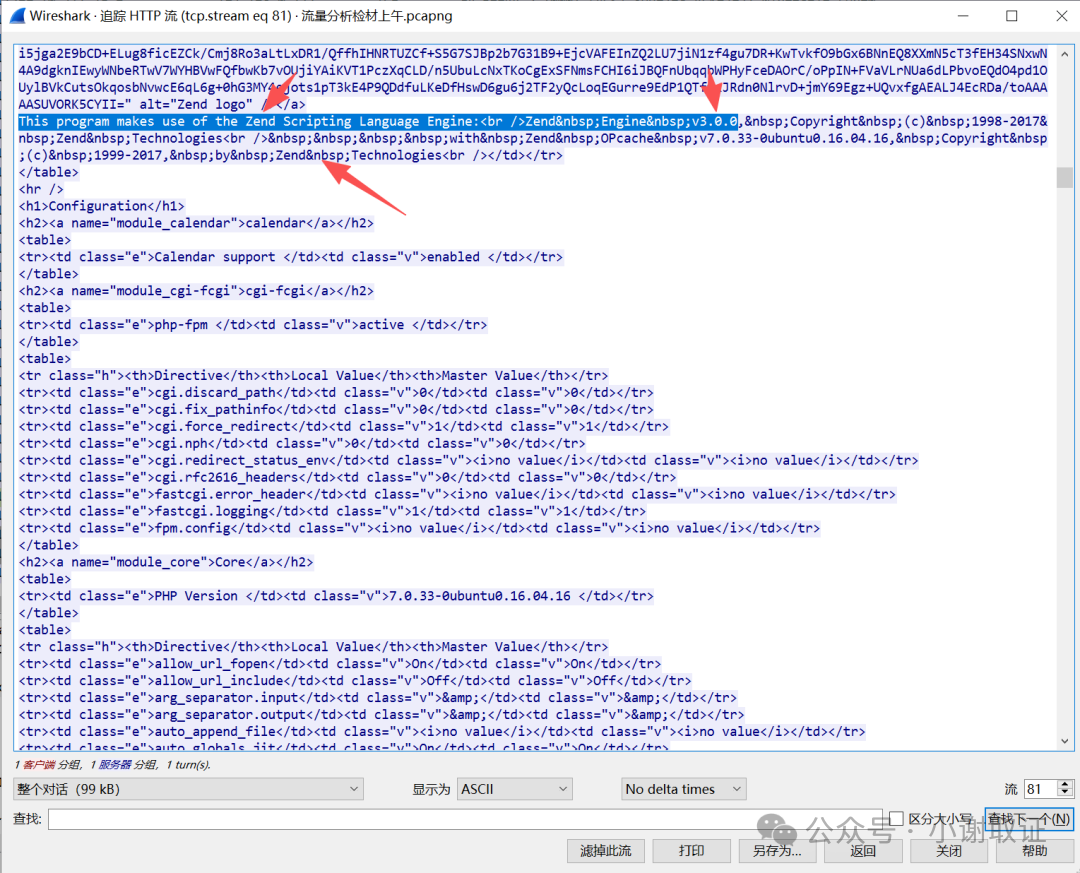Click the allow_url_include row
This screenshot has height=873, width=1080.
tap(355, 681)
